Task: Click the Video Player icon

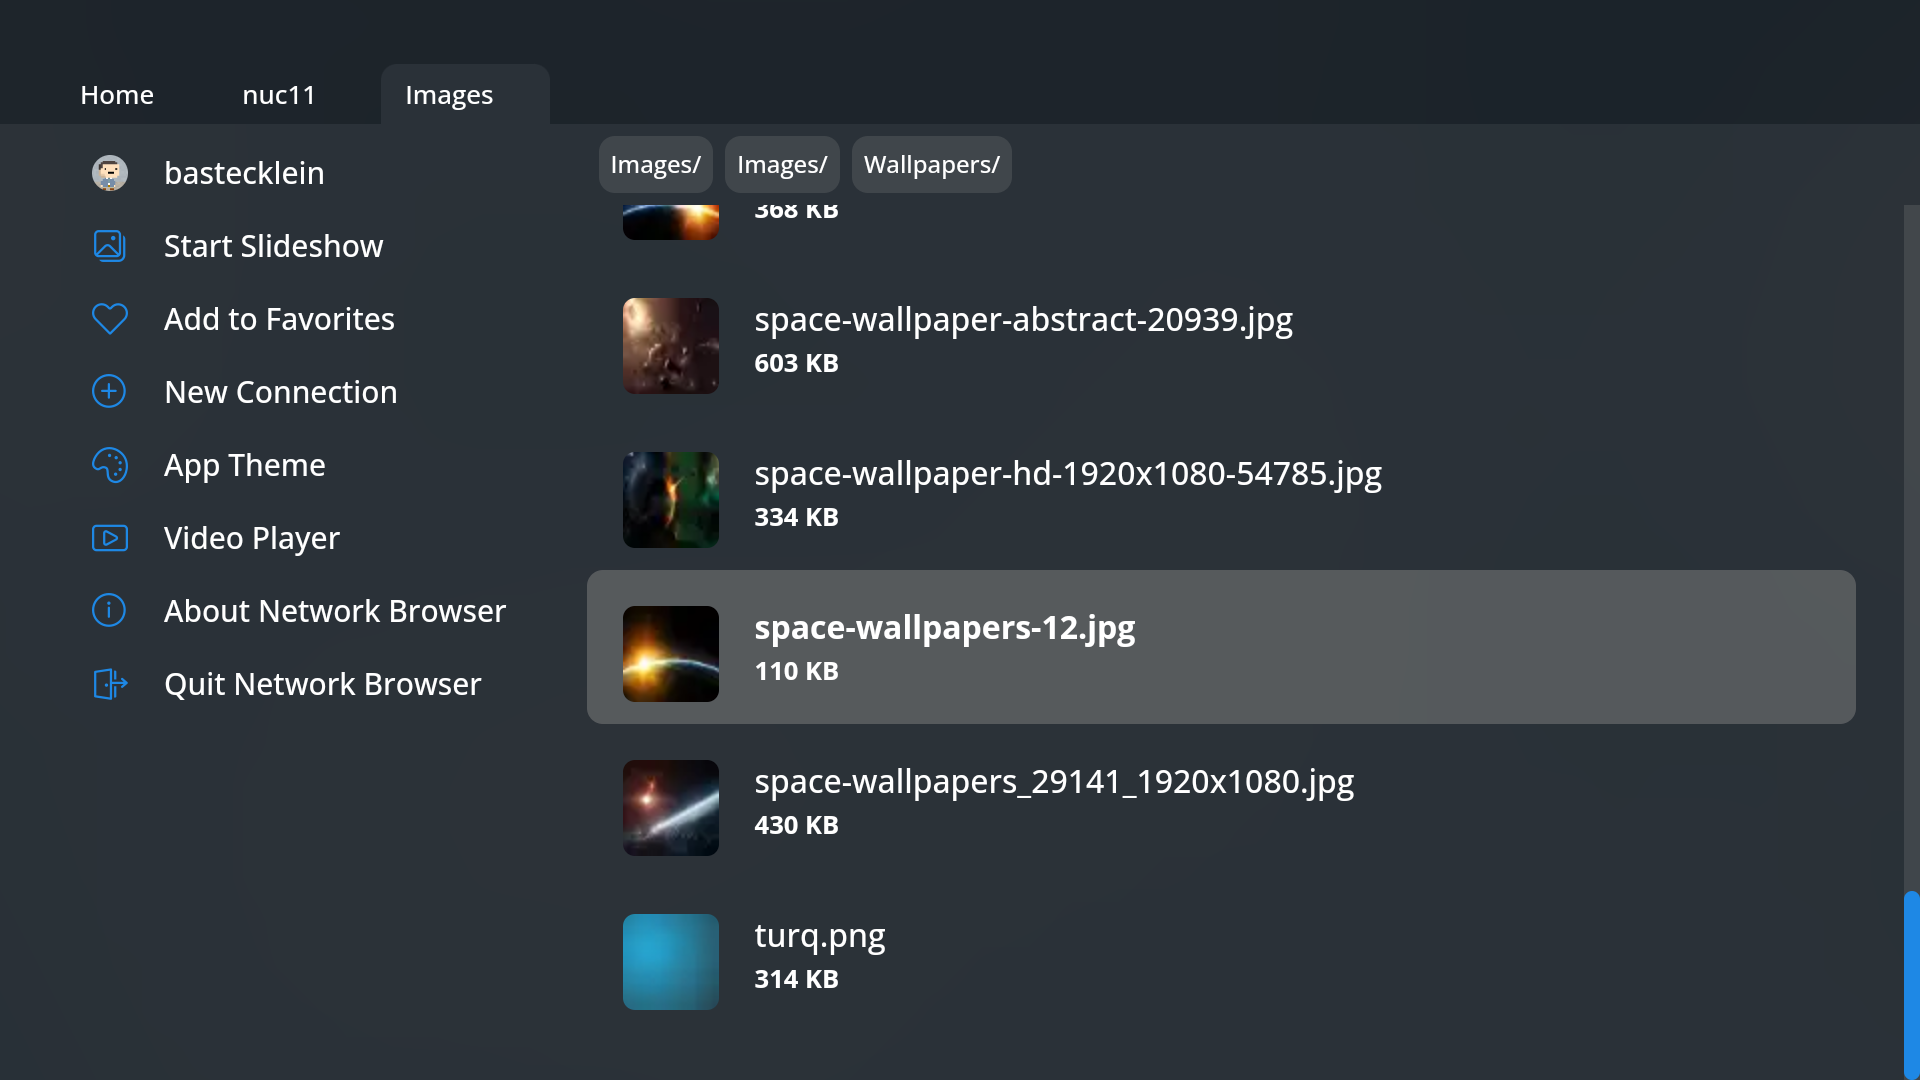Action: click(x=109, y=537)
